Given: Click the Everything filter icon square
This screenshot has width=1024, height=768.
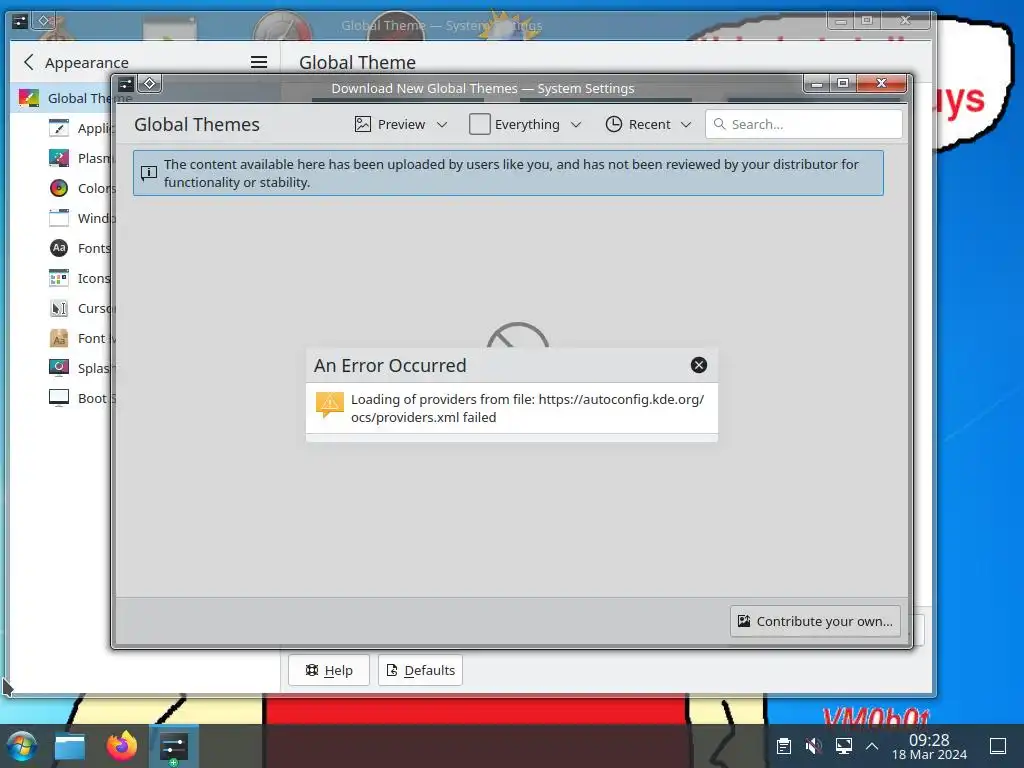Looking at the screenshot, I should [479, 124].
